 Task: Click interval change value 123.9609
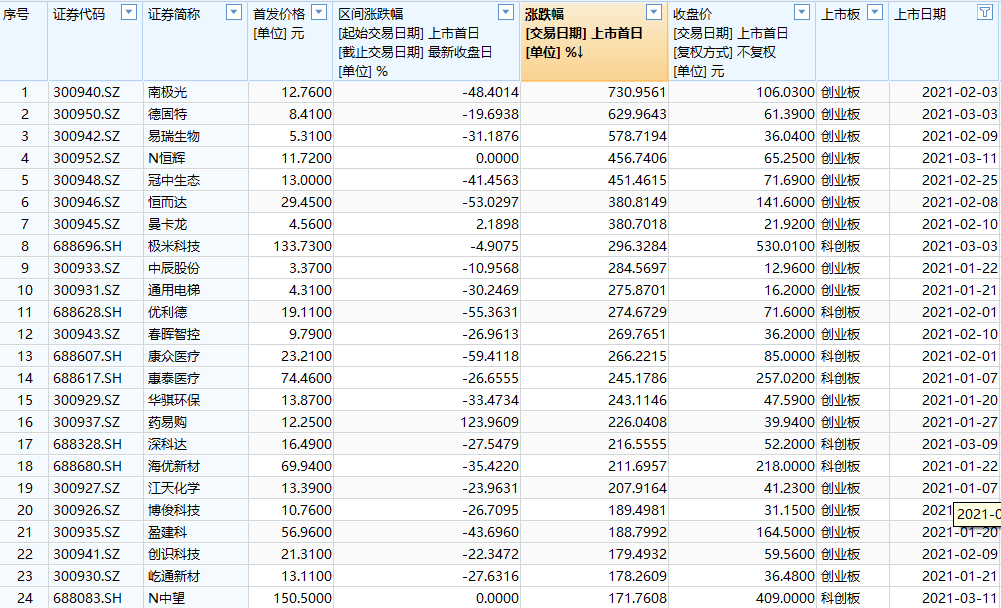click(x=489, y=422)
